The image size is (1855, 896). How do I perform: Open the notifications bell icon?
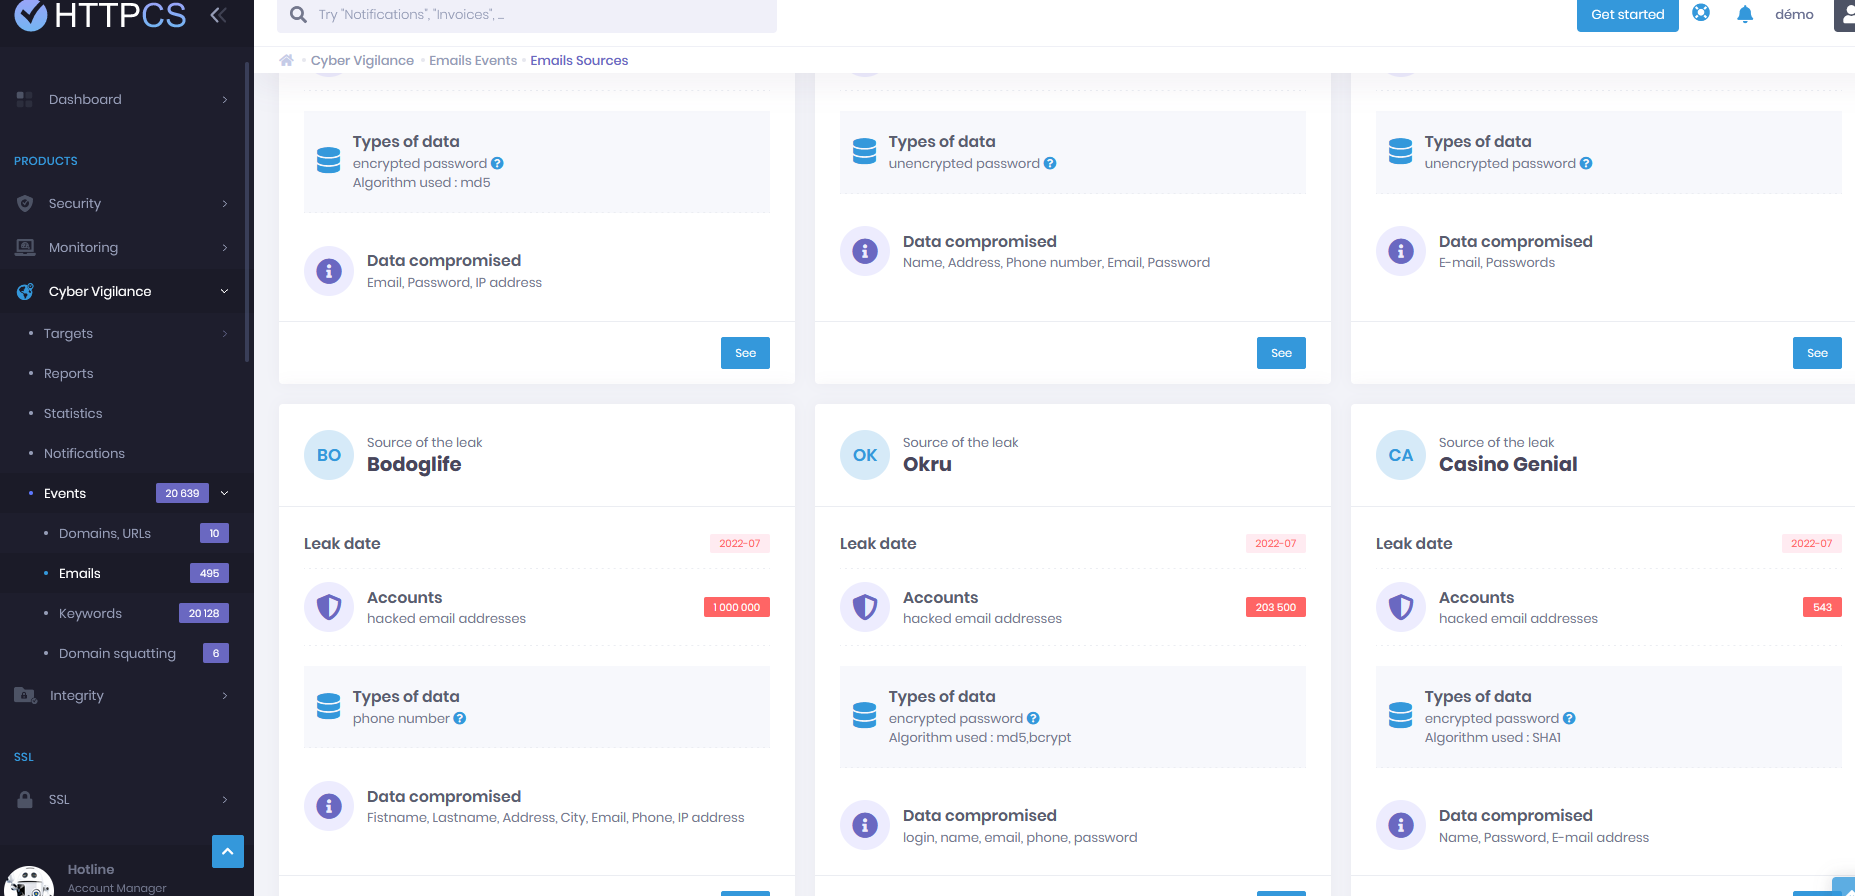[1745, 14]
